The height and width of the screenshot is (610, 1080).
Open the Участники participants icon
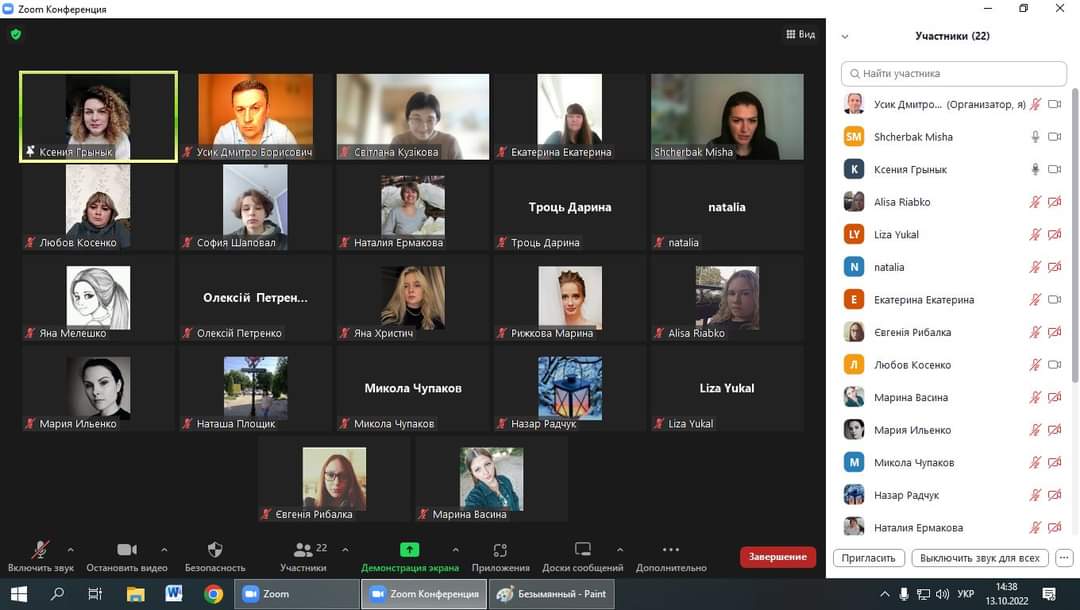[x=303, y=550]
